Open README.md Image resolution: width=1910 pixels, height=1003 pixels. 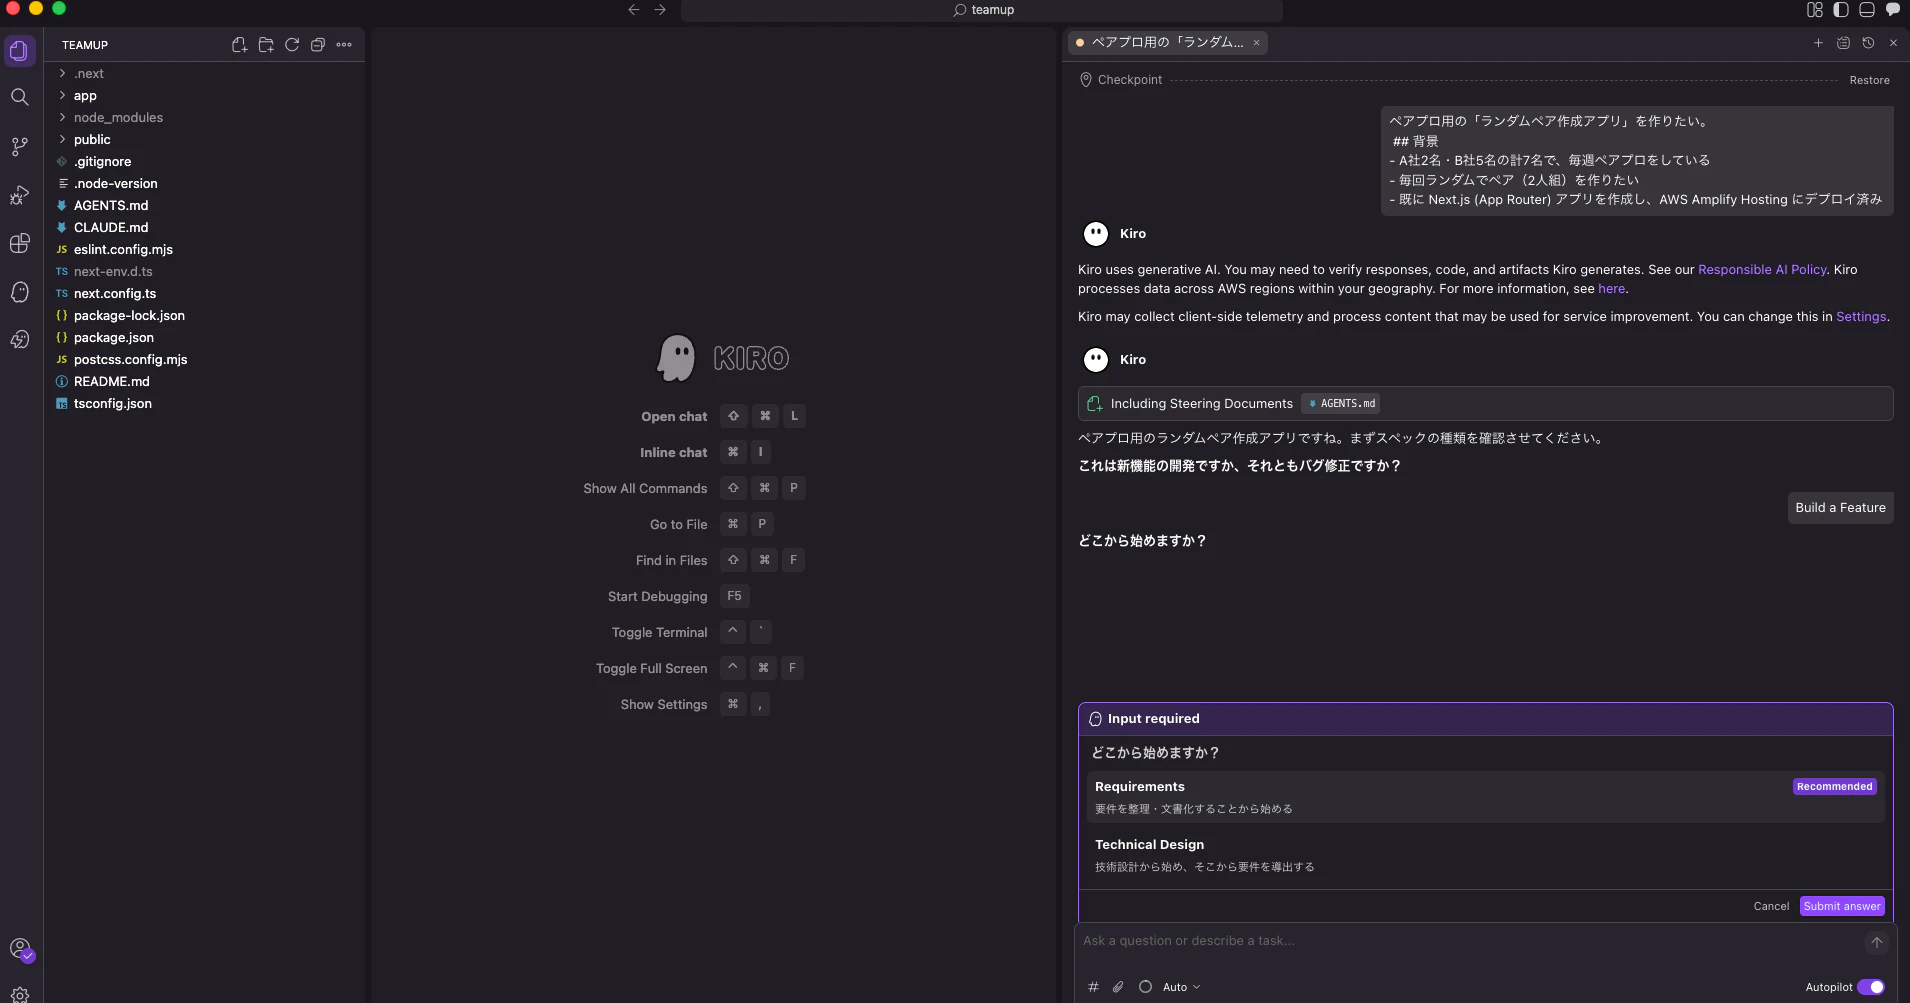[204, 382]
